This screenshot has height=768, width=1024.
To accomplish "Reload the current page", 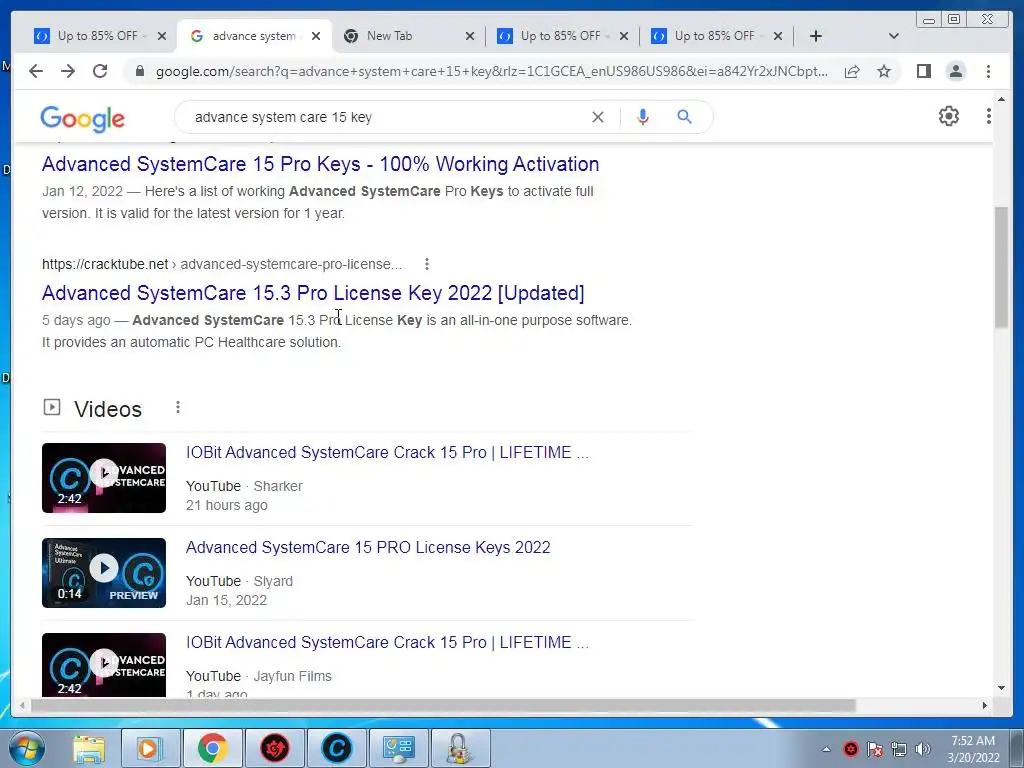I will click(100, 71).
